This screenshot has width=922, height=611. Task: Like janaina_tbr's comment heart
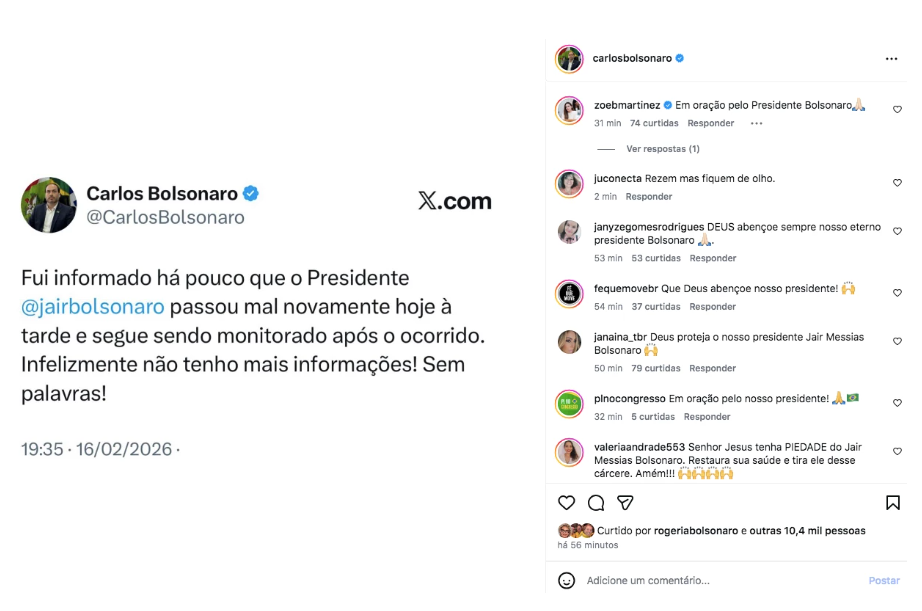coord(897,342)
